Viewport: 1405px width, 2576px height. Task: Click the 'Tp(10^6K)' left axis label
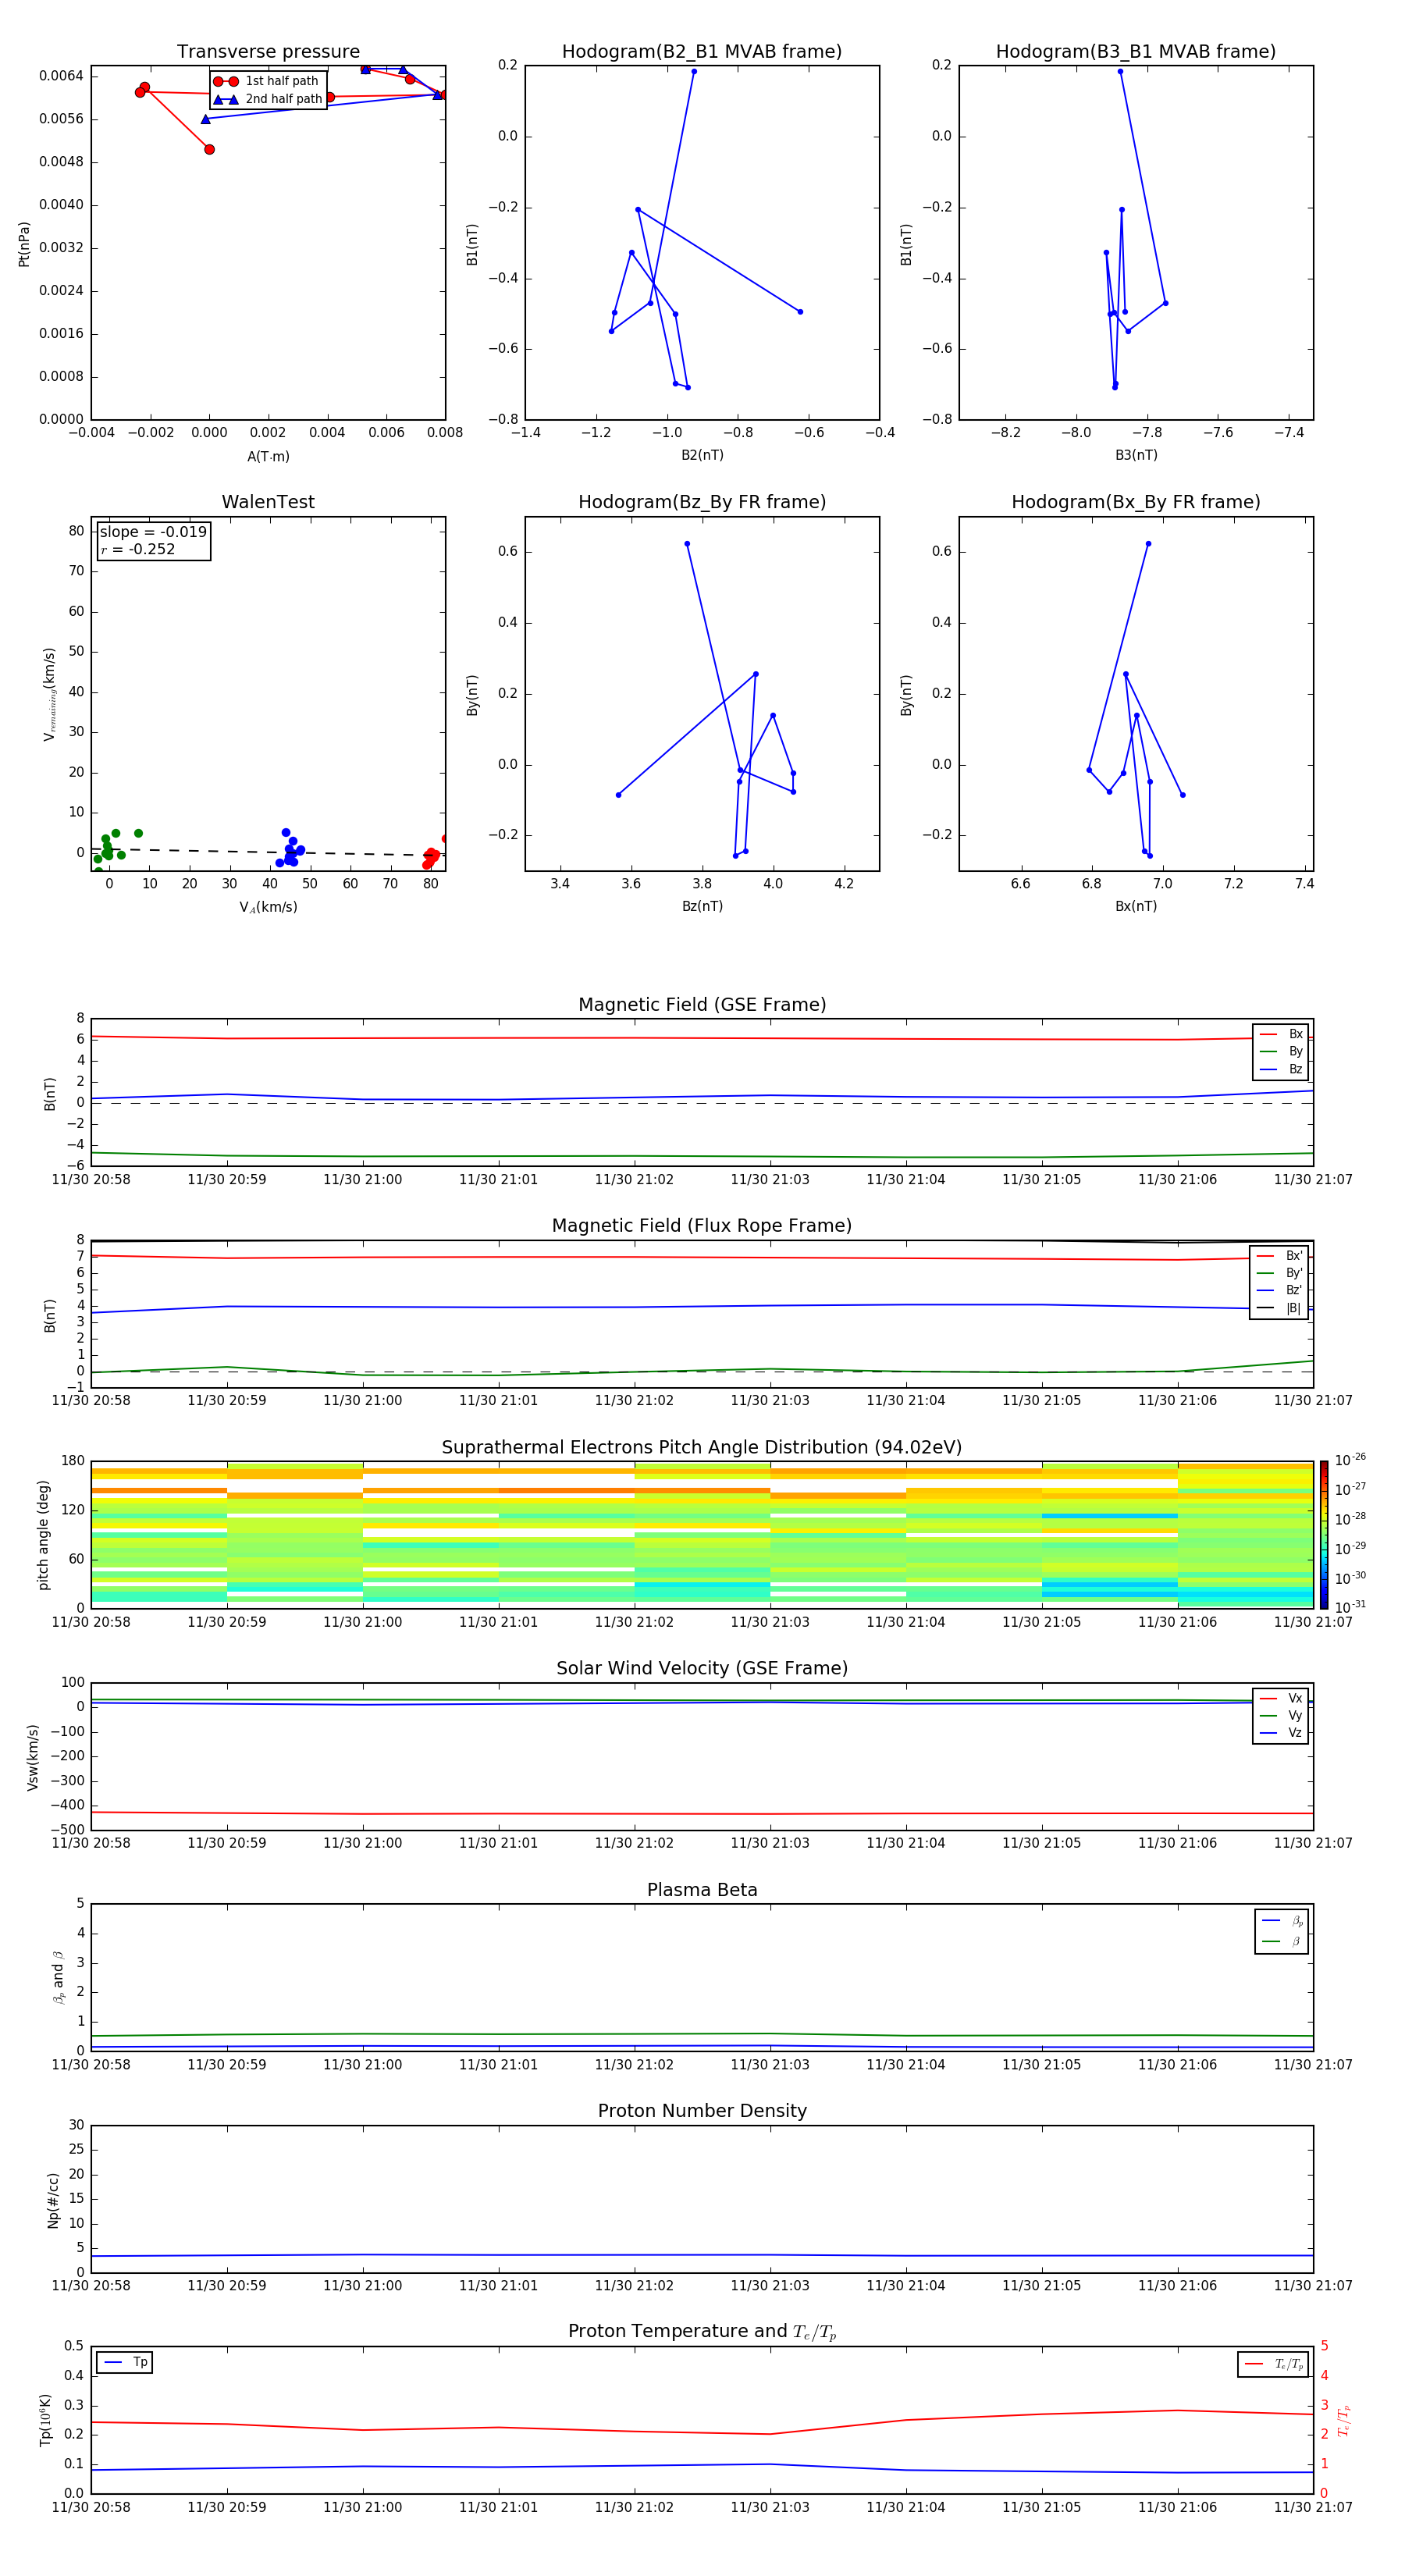(x=45, y=2420)
